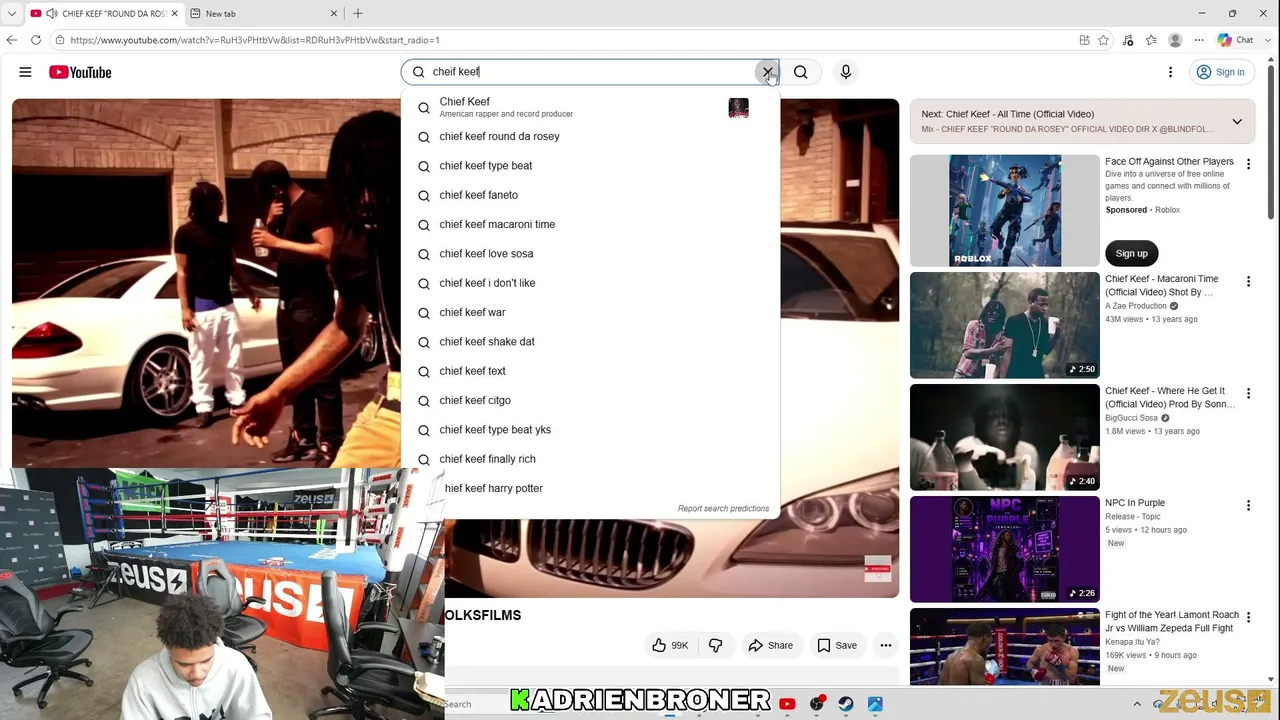The width and height of the screenshot is (1280, 720).
Task: Select the chief keef text suggestion
Action: [x=590, y=371]
